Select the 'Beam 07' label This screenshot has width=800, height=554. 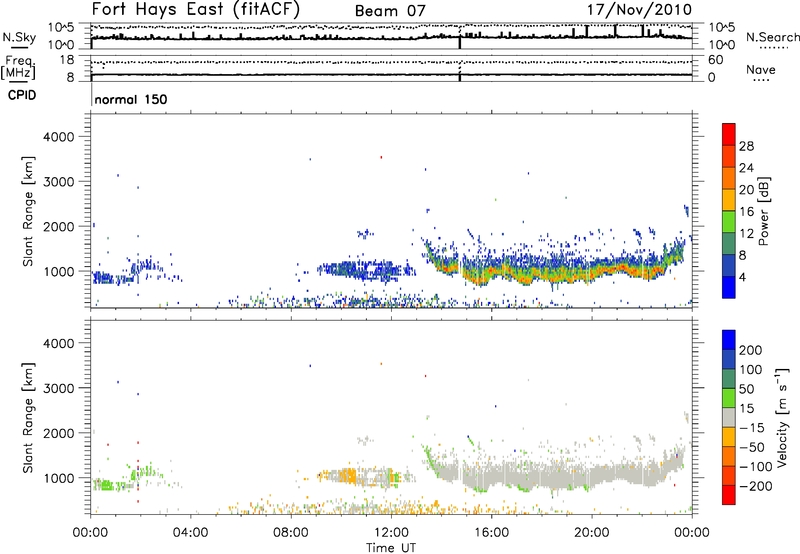[x=390, y=11]
